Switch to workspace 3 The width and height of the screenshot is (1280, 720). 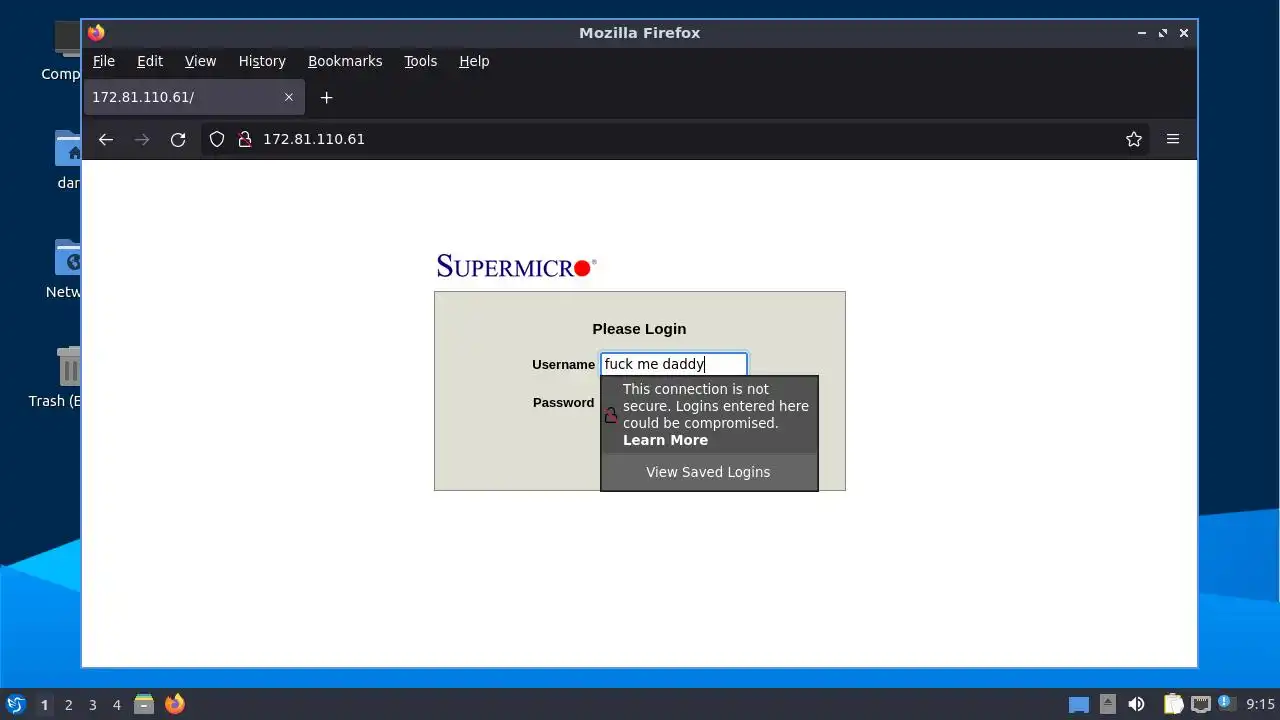click(92, 705)
